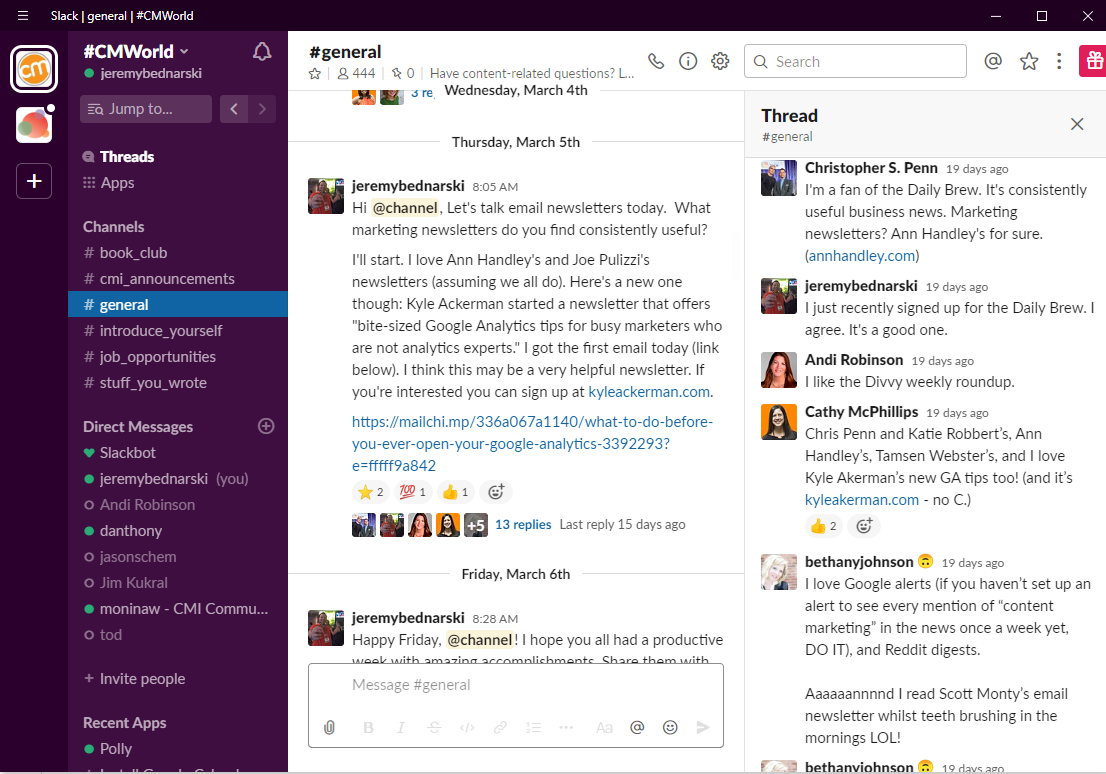Open the mailchi.mp newsletter link
1106x774 pixels.
pyautogui.click(x=533, y=444)
